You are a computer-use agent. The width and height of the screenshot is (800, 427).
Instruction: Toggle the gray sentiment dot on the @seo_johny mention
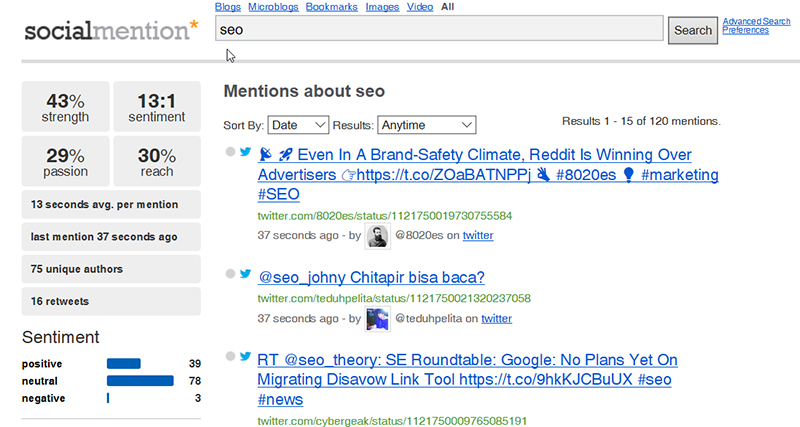(230, 273)
